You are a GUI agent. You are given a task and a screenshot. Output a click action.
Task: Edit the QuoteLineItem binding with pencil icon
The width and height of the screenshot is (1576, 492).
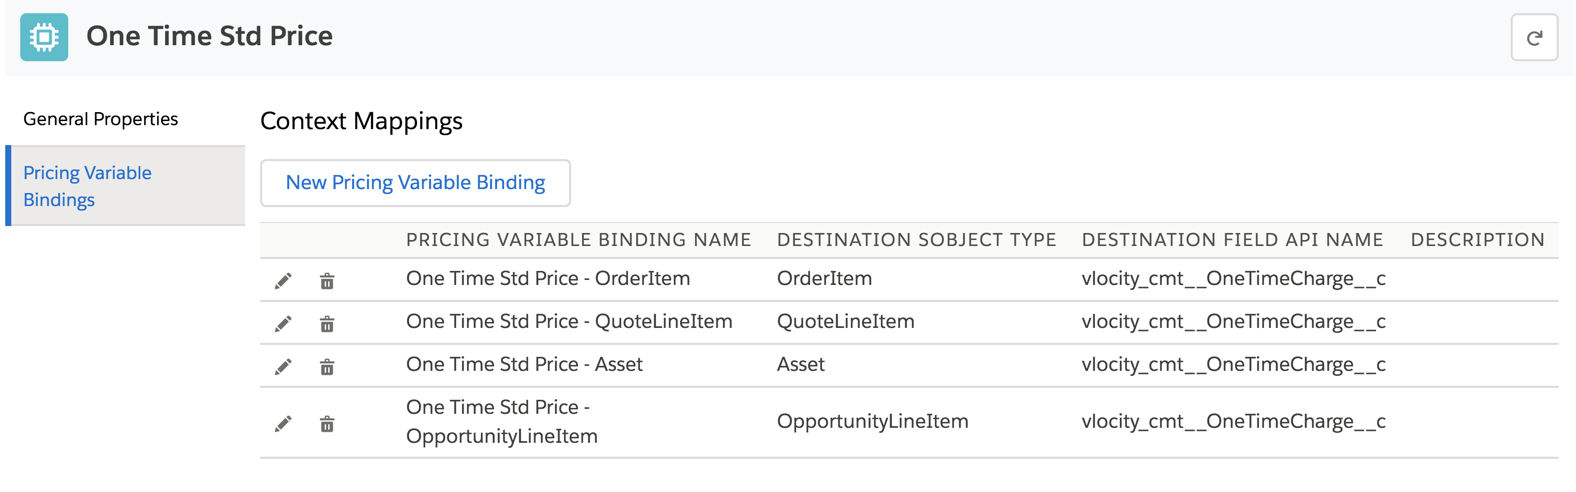pos(283,324)
